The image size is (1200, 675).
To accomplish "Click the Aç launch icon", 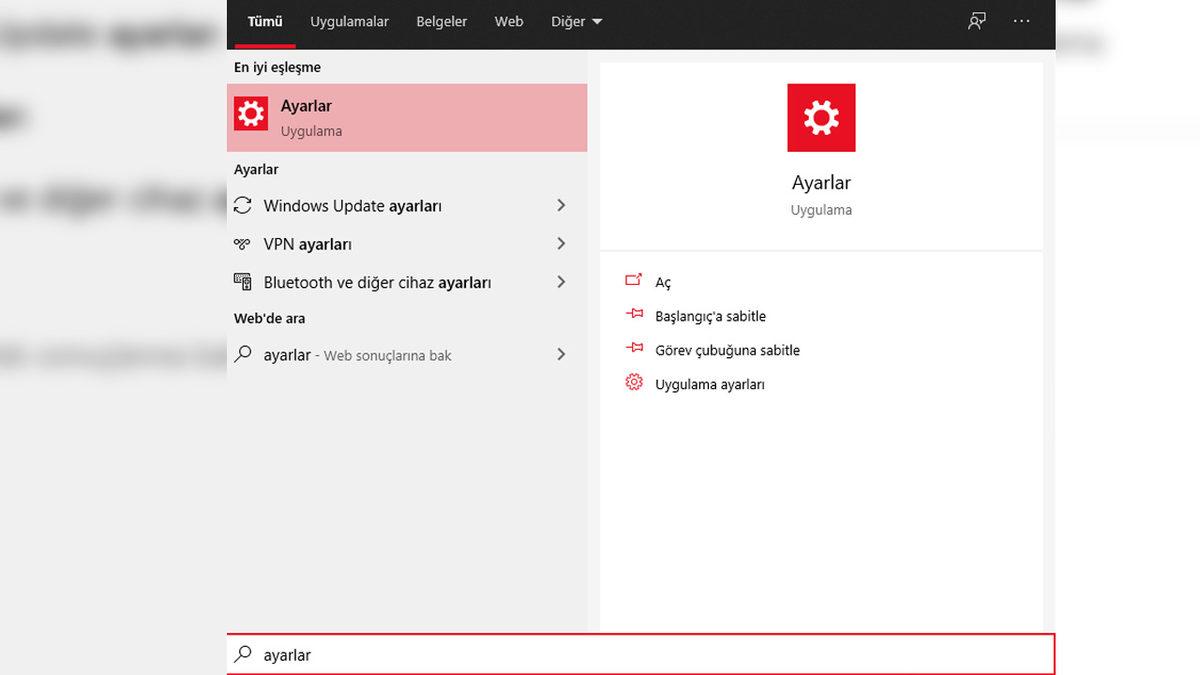I will point(634,281).
